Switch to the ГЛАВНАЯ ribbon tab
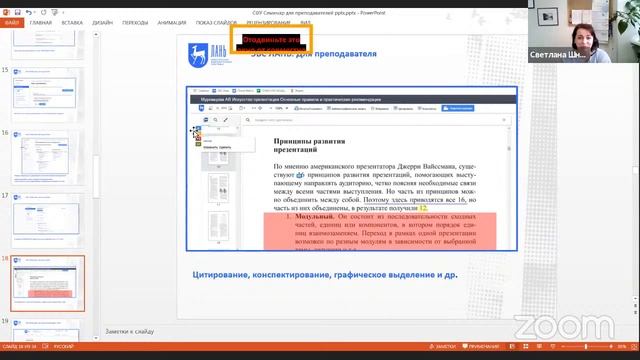Viewport: 640px width, 360px height. click(x=41, y=23)
